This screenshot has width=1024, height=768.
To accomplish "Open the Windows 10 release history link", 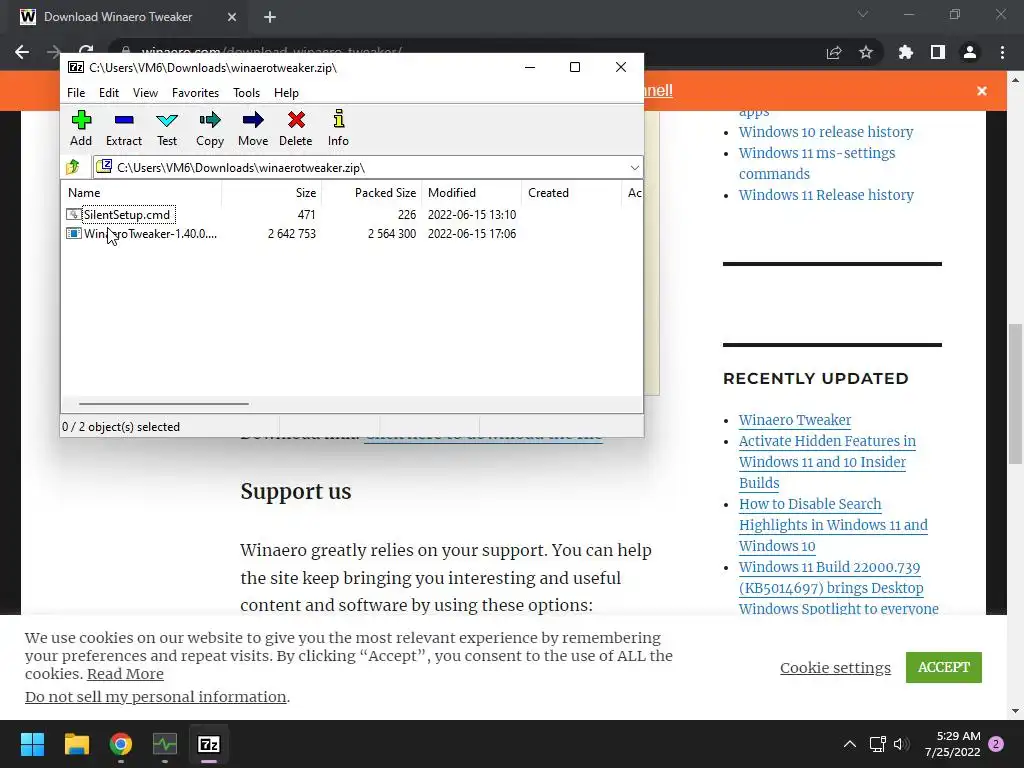I will click(x=826, y=132).
